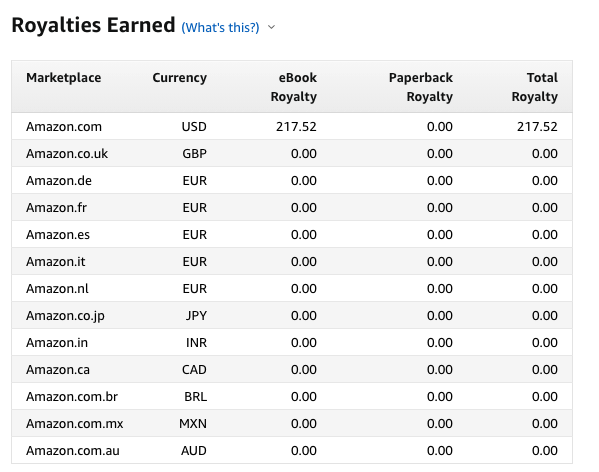Select the Amazon.com.au marketplace row
This screenshot has height=472, width=599.
[292, 451]
